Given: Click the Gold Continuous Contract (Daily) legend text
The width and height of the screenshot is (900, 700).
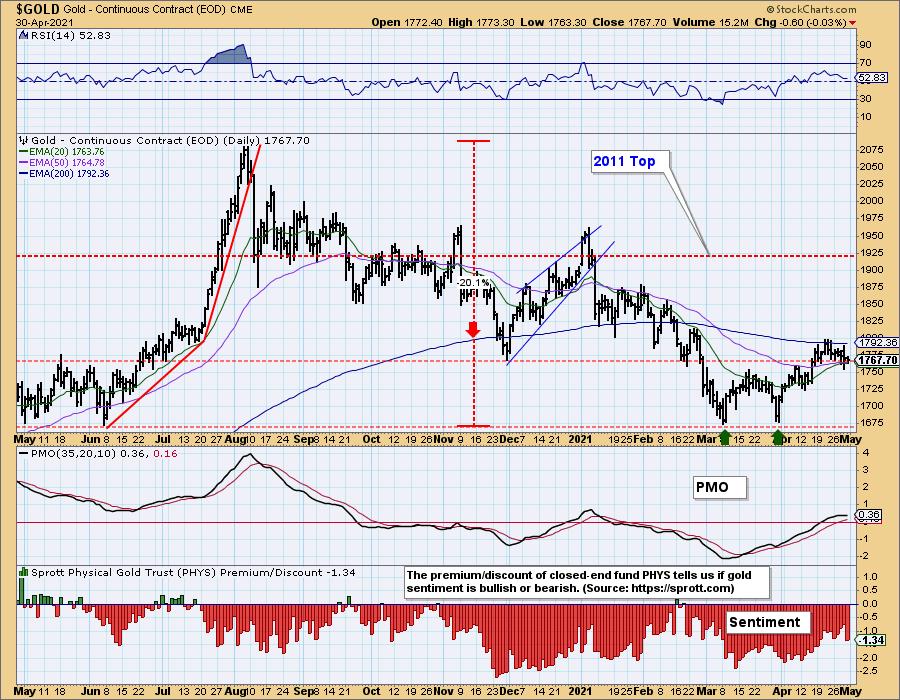Looking at the screenshot, I should 170,140.
